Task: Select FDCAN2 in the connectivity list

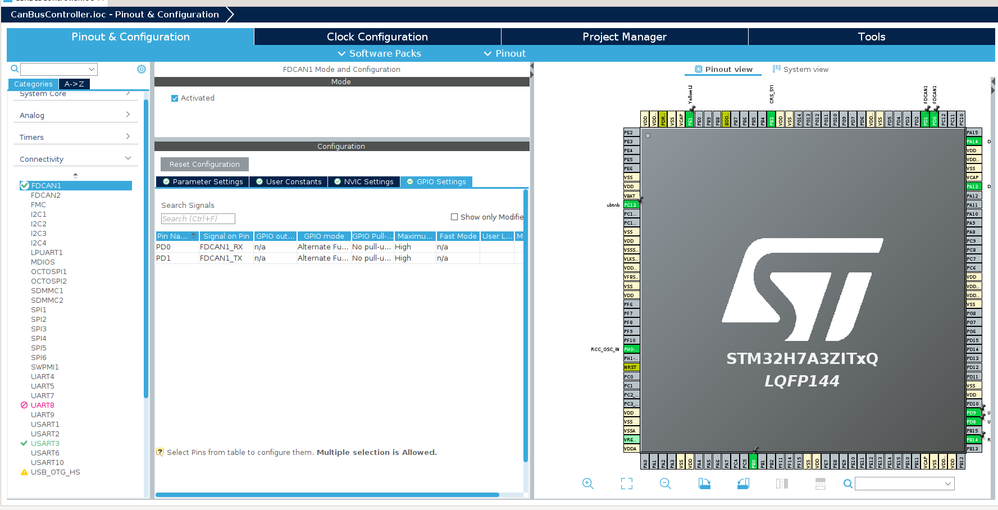Action: click(x=45, y=195)
